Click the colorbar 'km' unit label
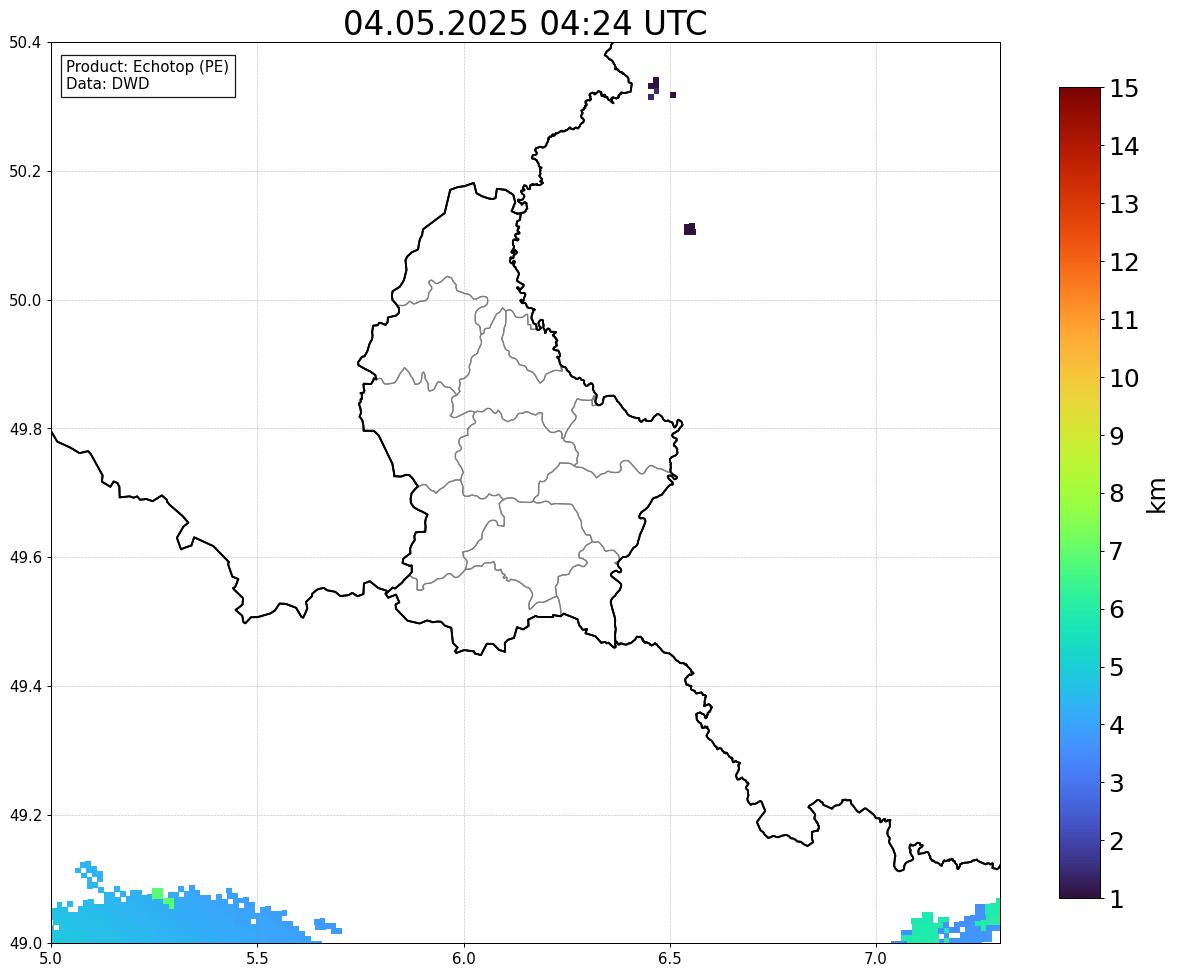 [x=1156, y=495]
